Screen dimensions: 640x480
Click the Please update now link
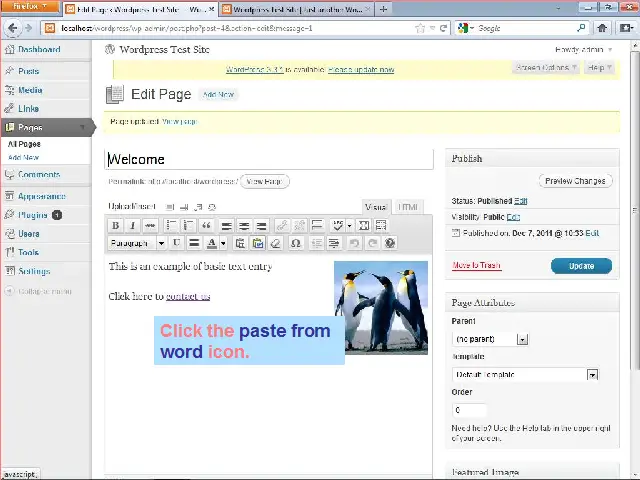[x=361, y=69]
